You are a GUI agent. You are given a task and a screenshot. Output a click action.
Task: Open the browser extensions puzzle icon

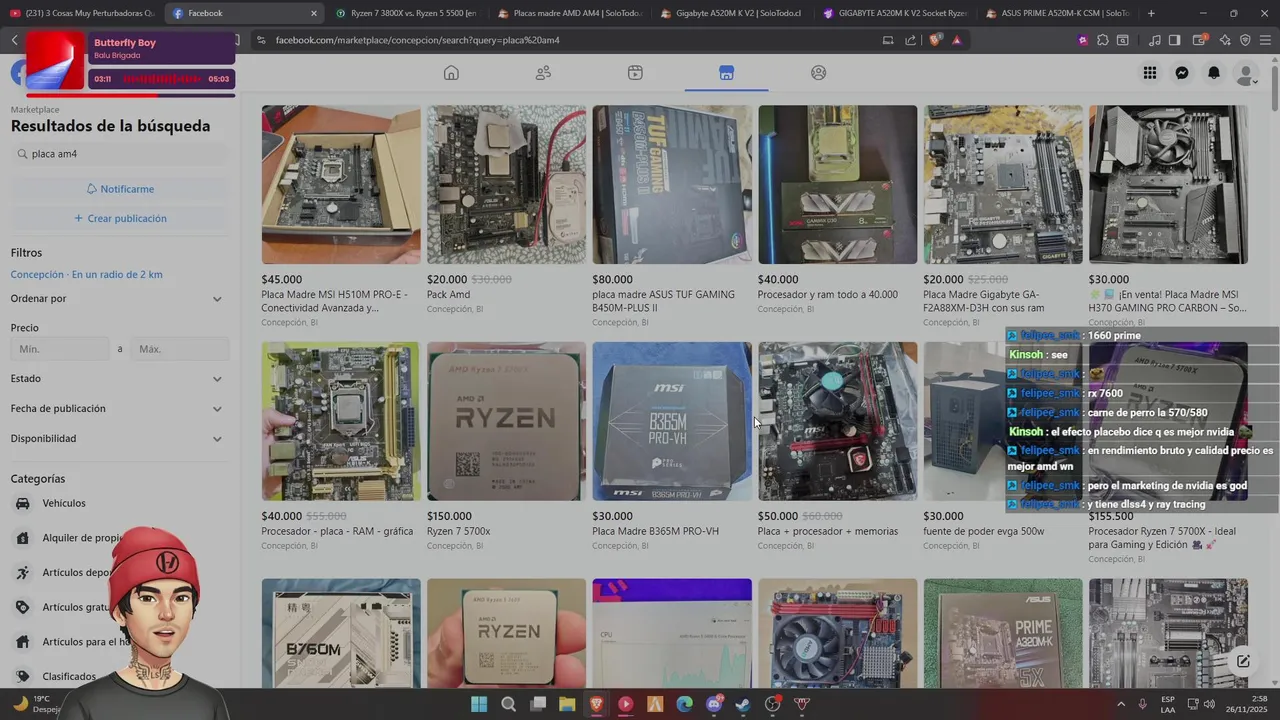(1103, 40)
